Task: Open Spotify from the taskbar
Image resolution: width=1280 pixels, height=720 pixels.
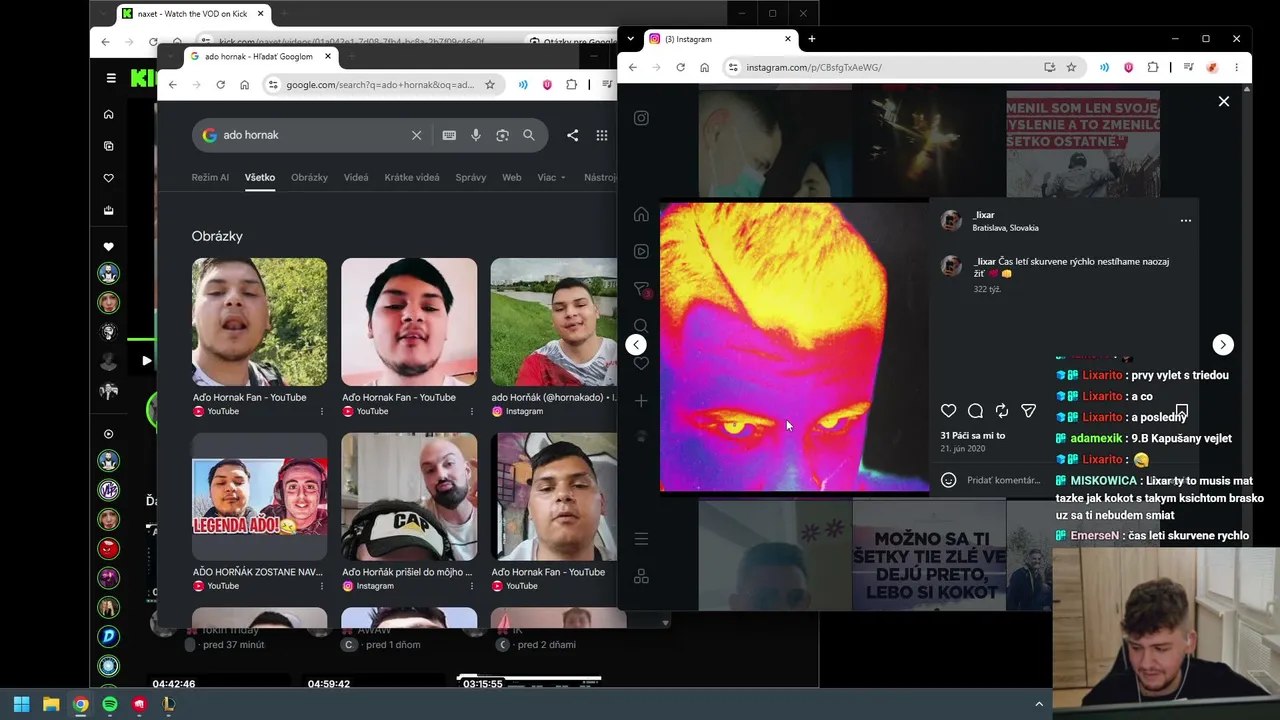Action: pyautogui.click(x=110, y=704)
